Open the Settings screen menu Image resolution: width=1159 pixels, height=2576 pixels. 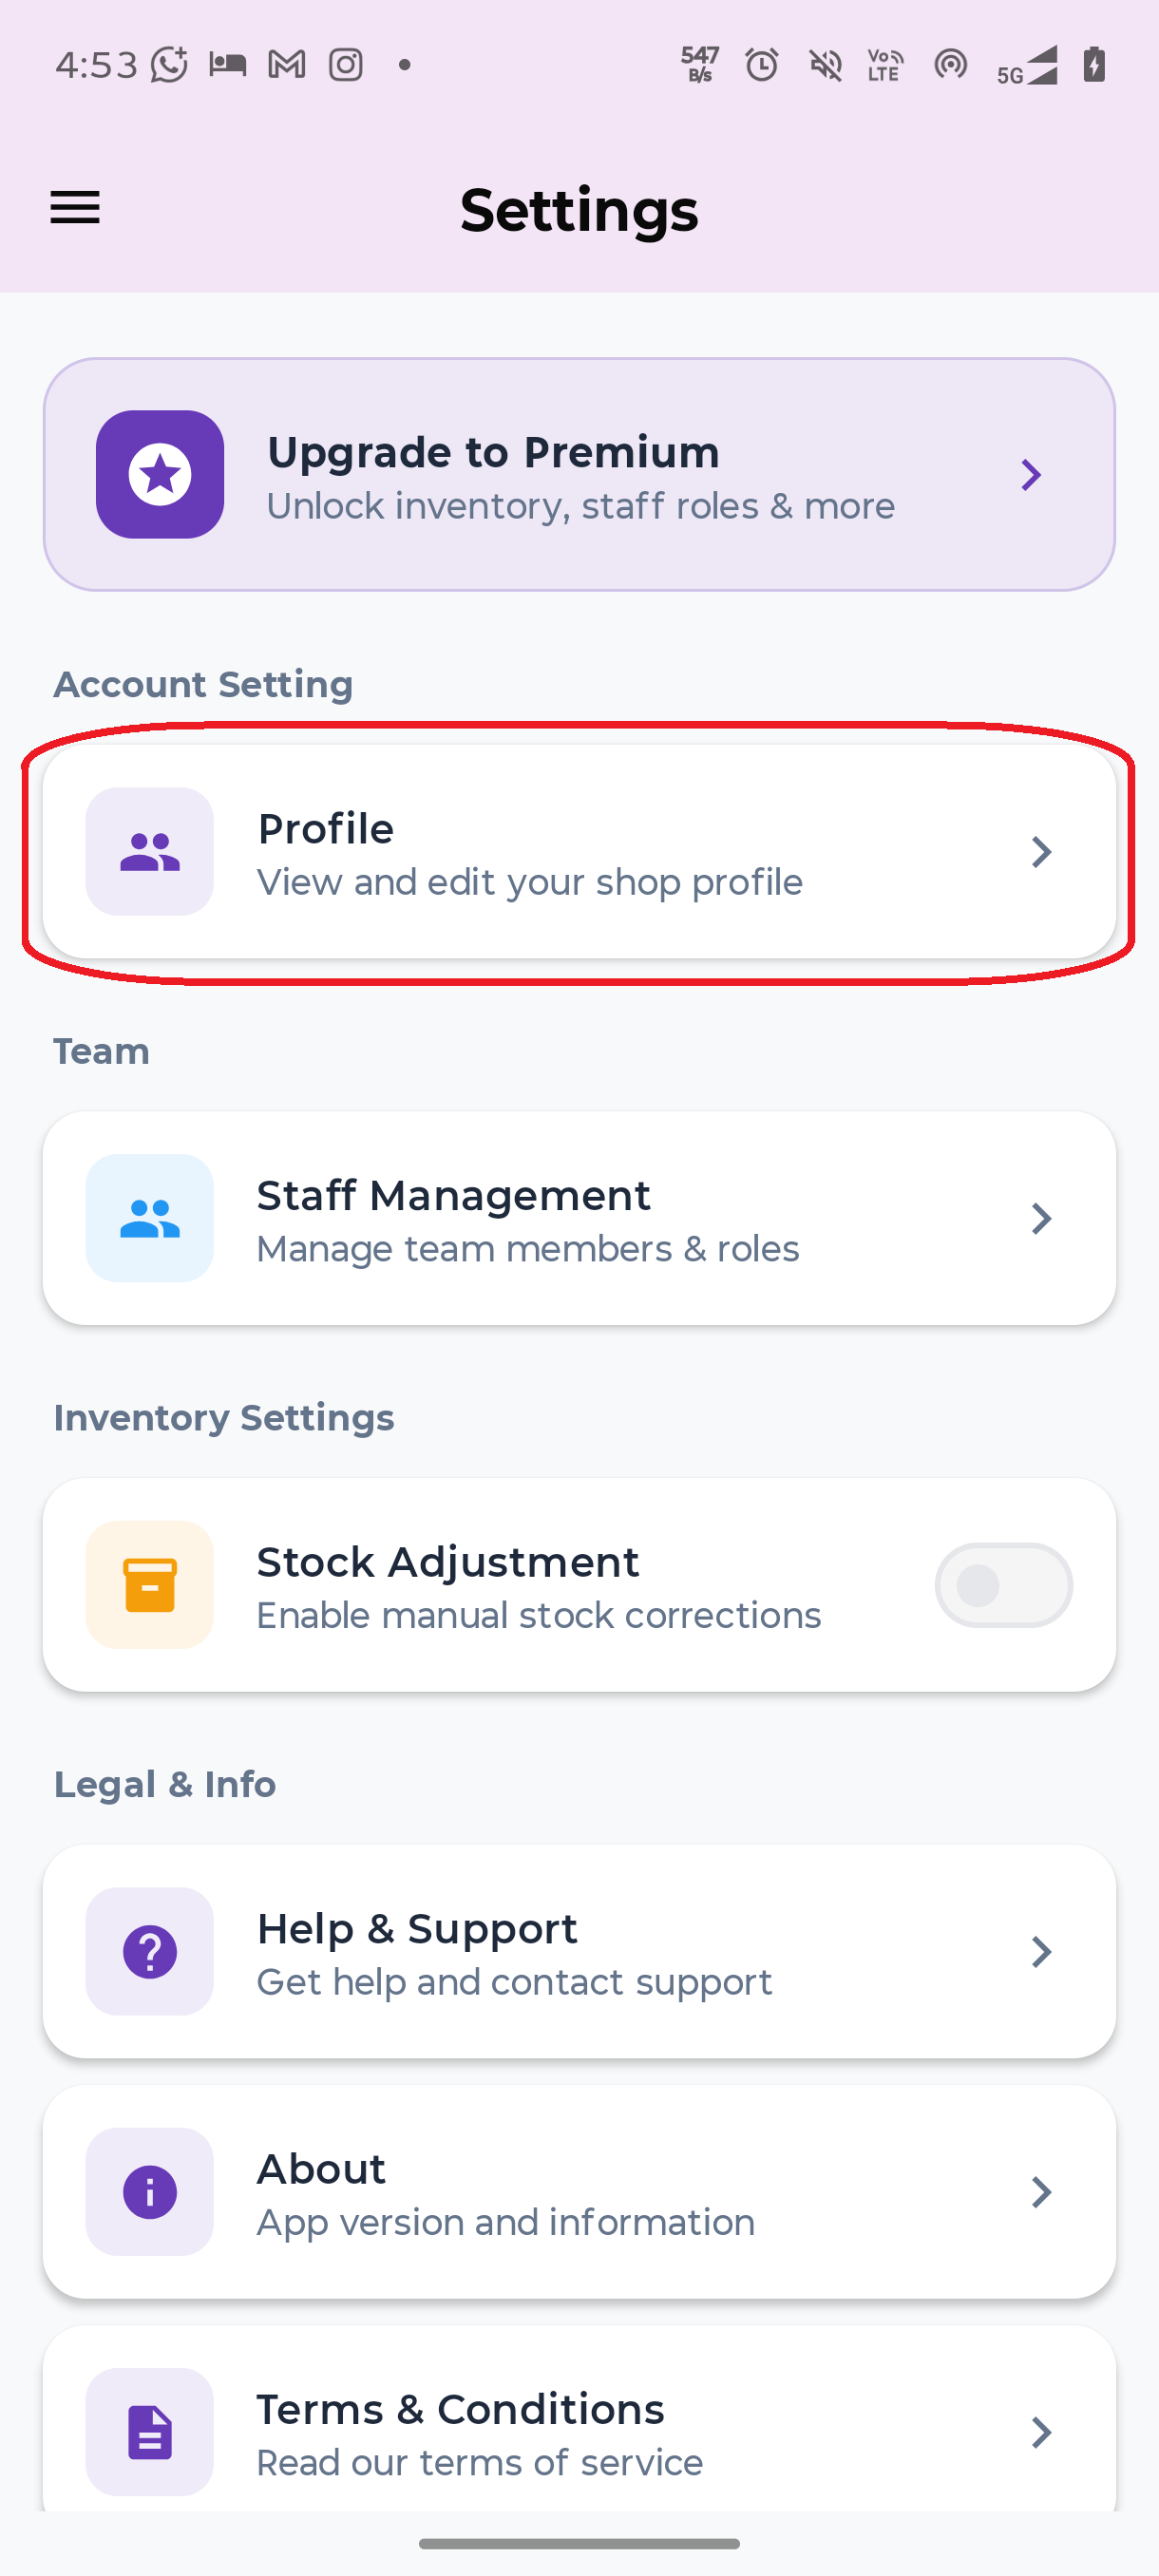pos(75,208)
